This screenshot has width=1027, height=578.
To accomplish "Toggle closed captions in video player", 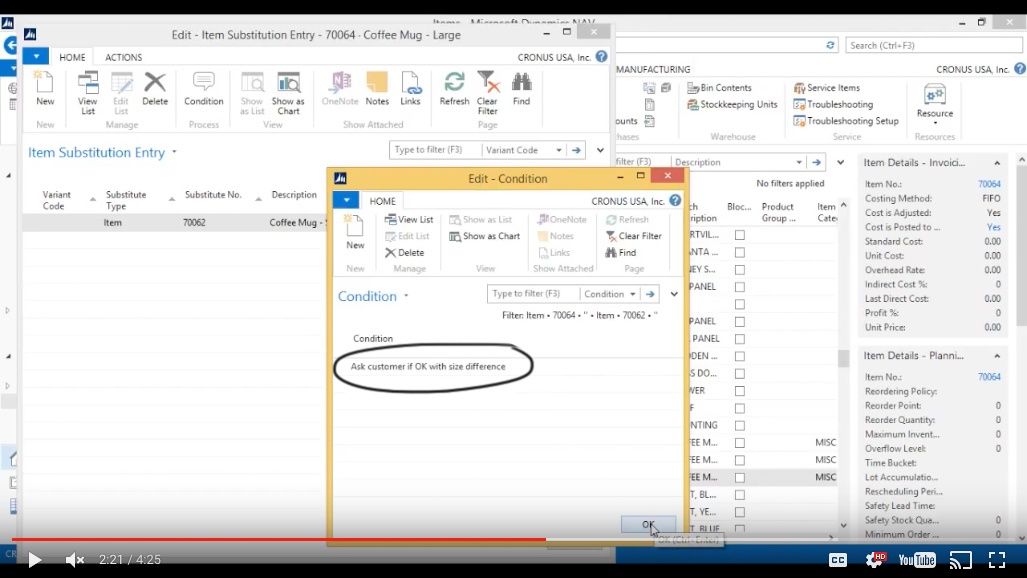I will pyautogui.click(x=838, y=560).
